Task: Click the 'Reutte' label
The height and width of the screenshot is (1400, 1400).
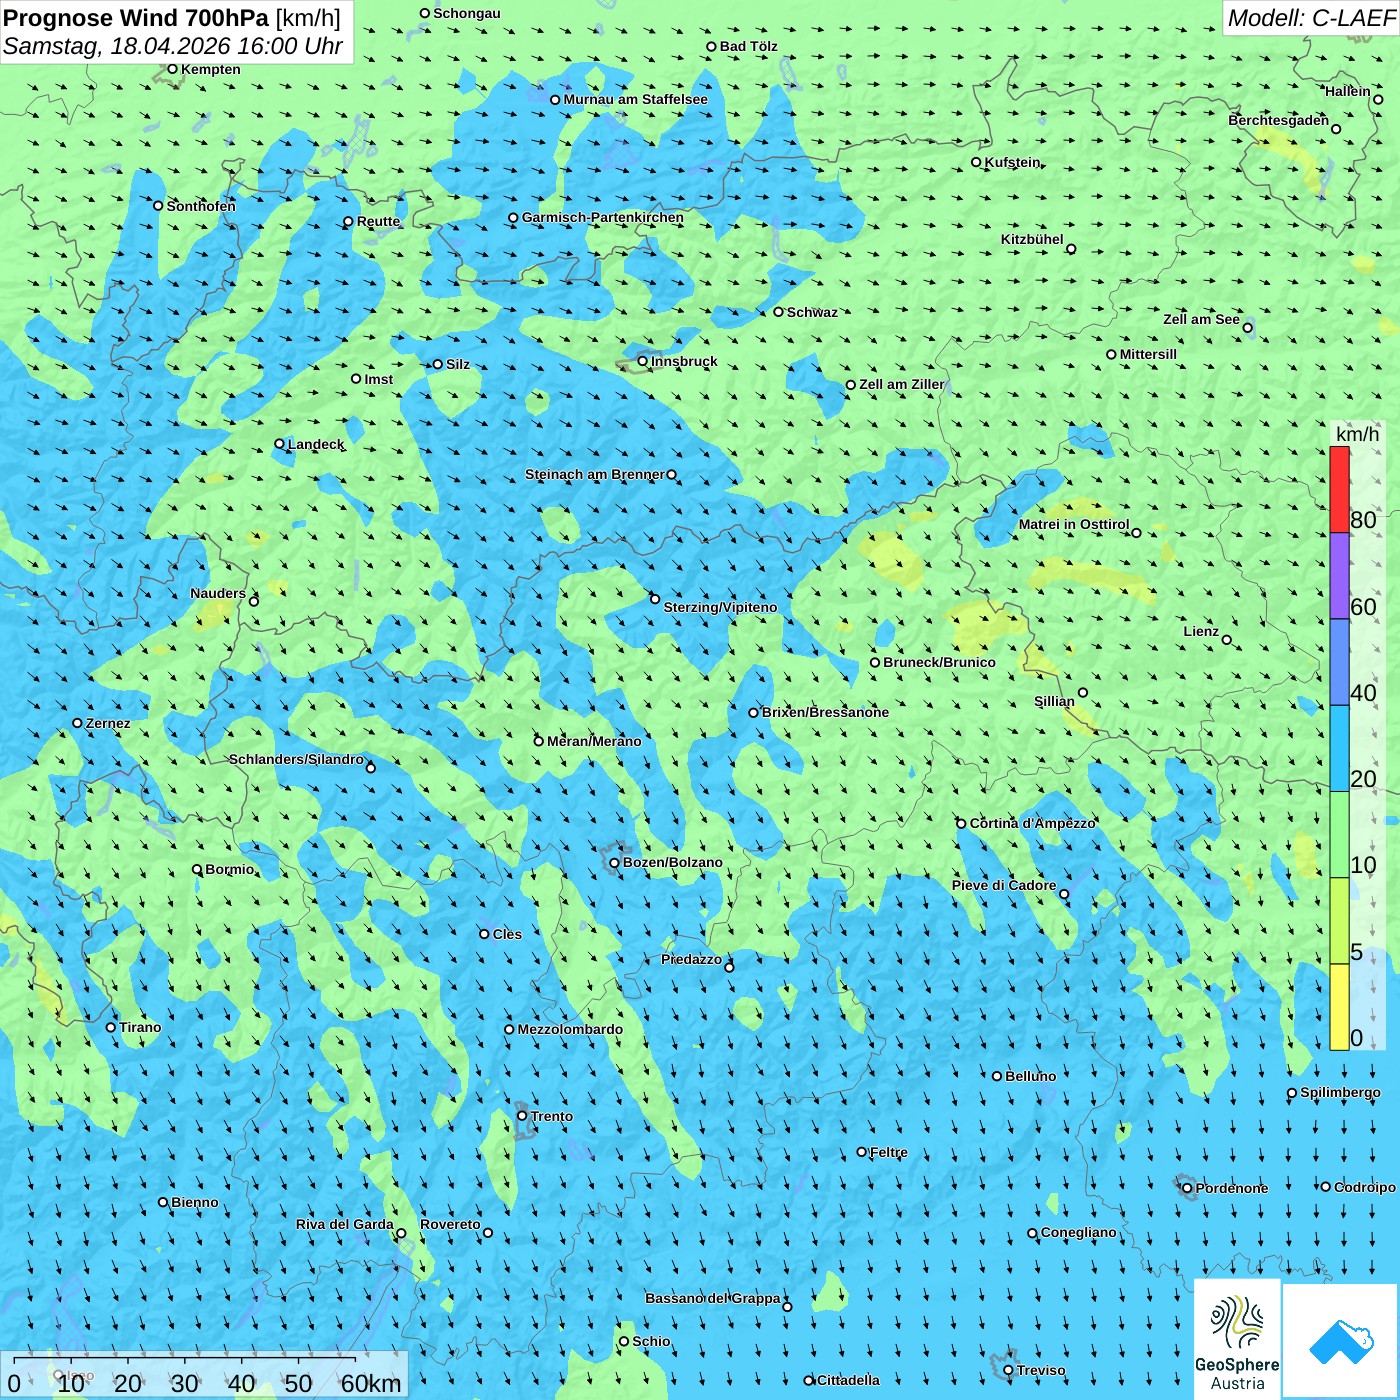Action: pos(378,222)
